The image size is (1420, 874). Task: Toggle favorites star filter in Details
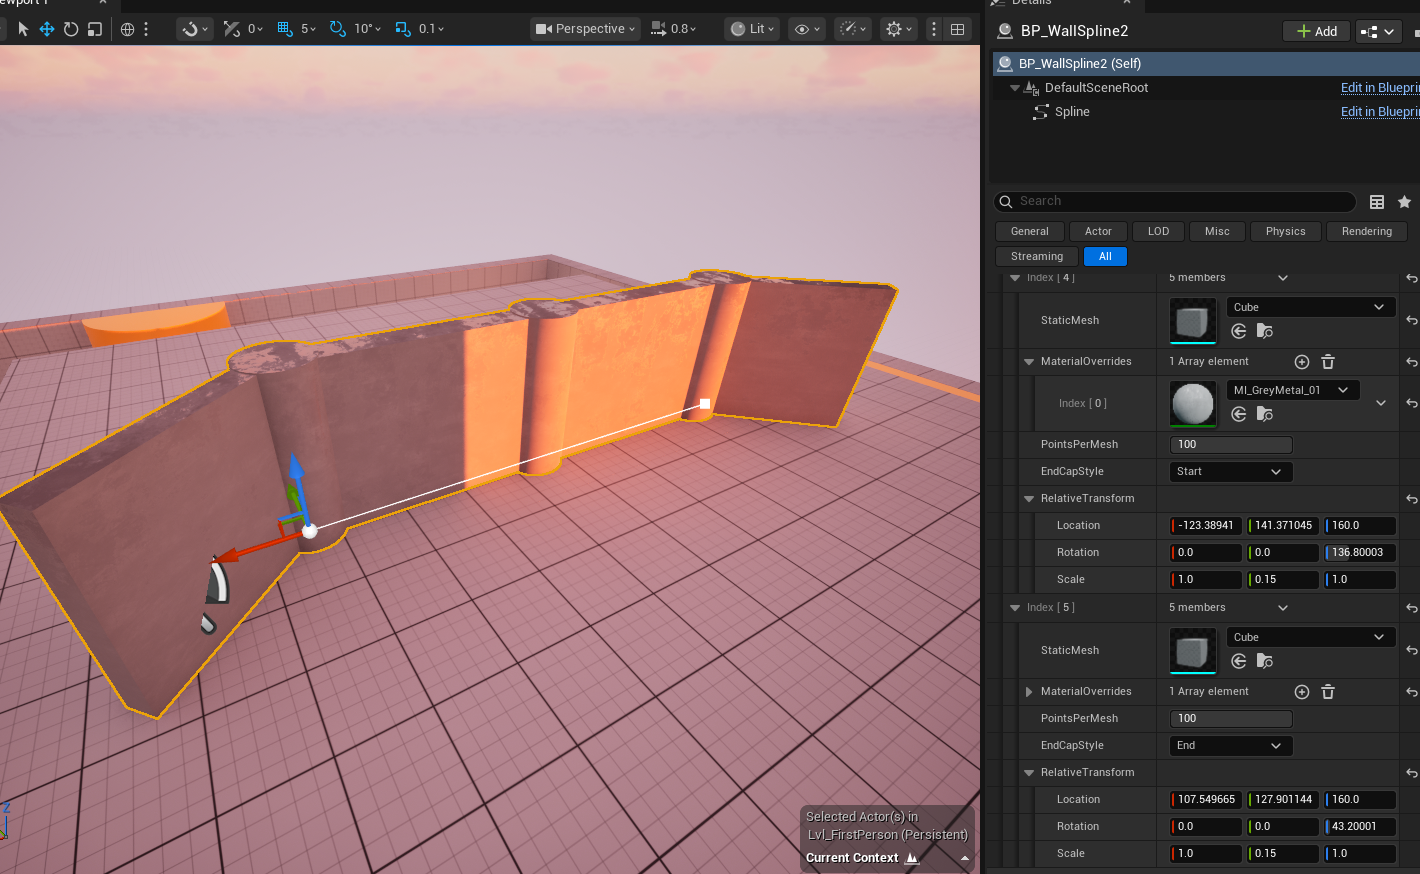click(1404, 202)
